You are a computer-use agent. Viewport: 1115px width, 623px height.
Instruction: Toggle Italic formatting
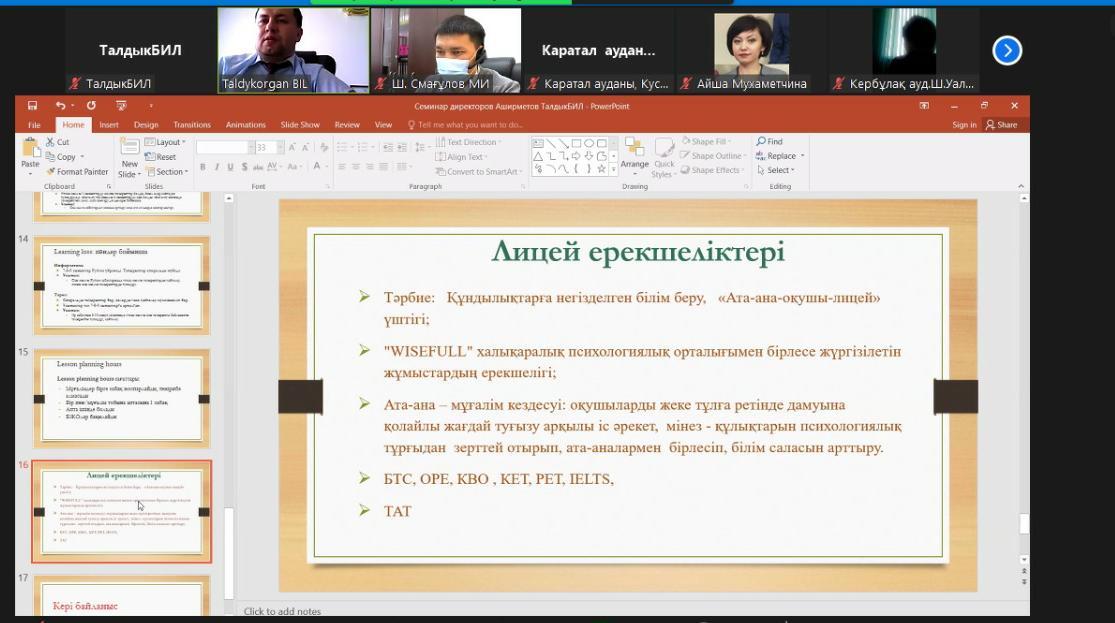pos(216,167)
